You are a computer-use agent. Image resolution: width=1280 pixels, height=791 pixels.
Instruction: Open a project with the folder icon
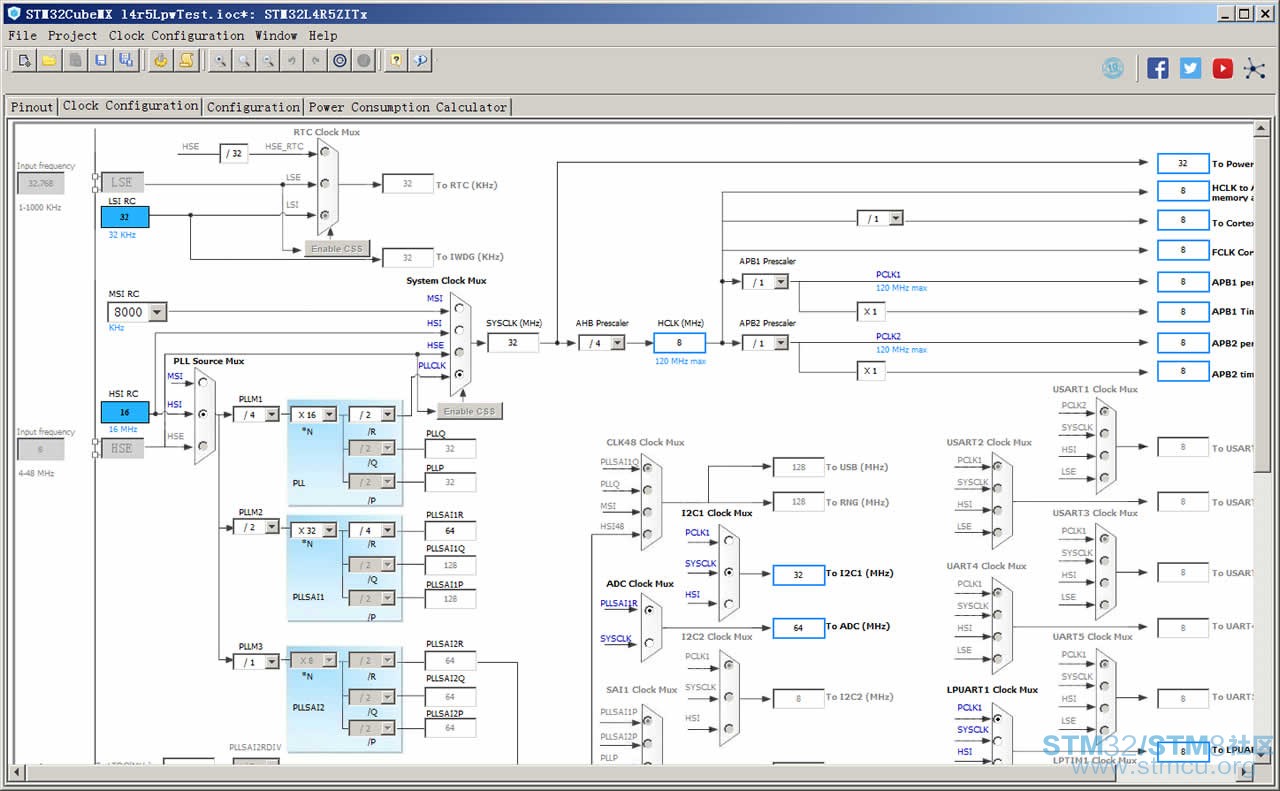[49, 61]
